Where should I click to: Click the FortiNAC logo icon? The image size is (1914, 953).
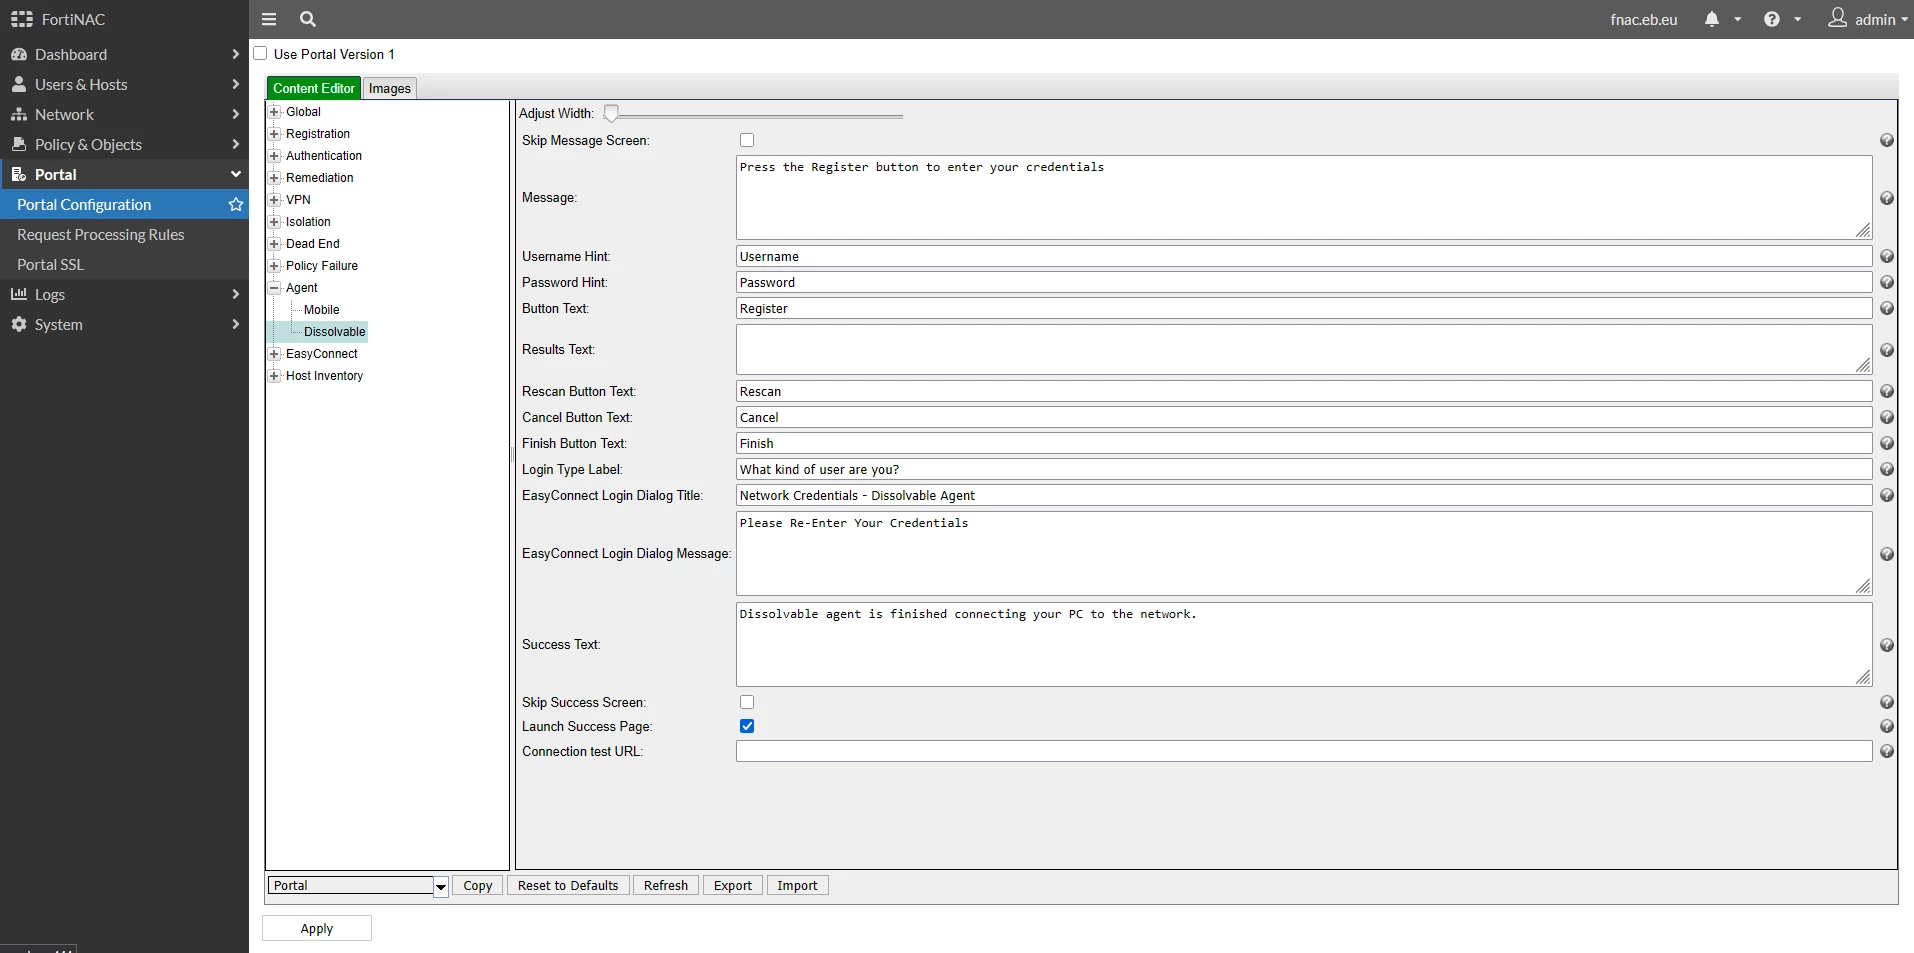(x=21, y=19)
